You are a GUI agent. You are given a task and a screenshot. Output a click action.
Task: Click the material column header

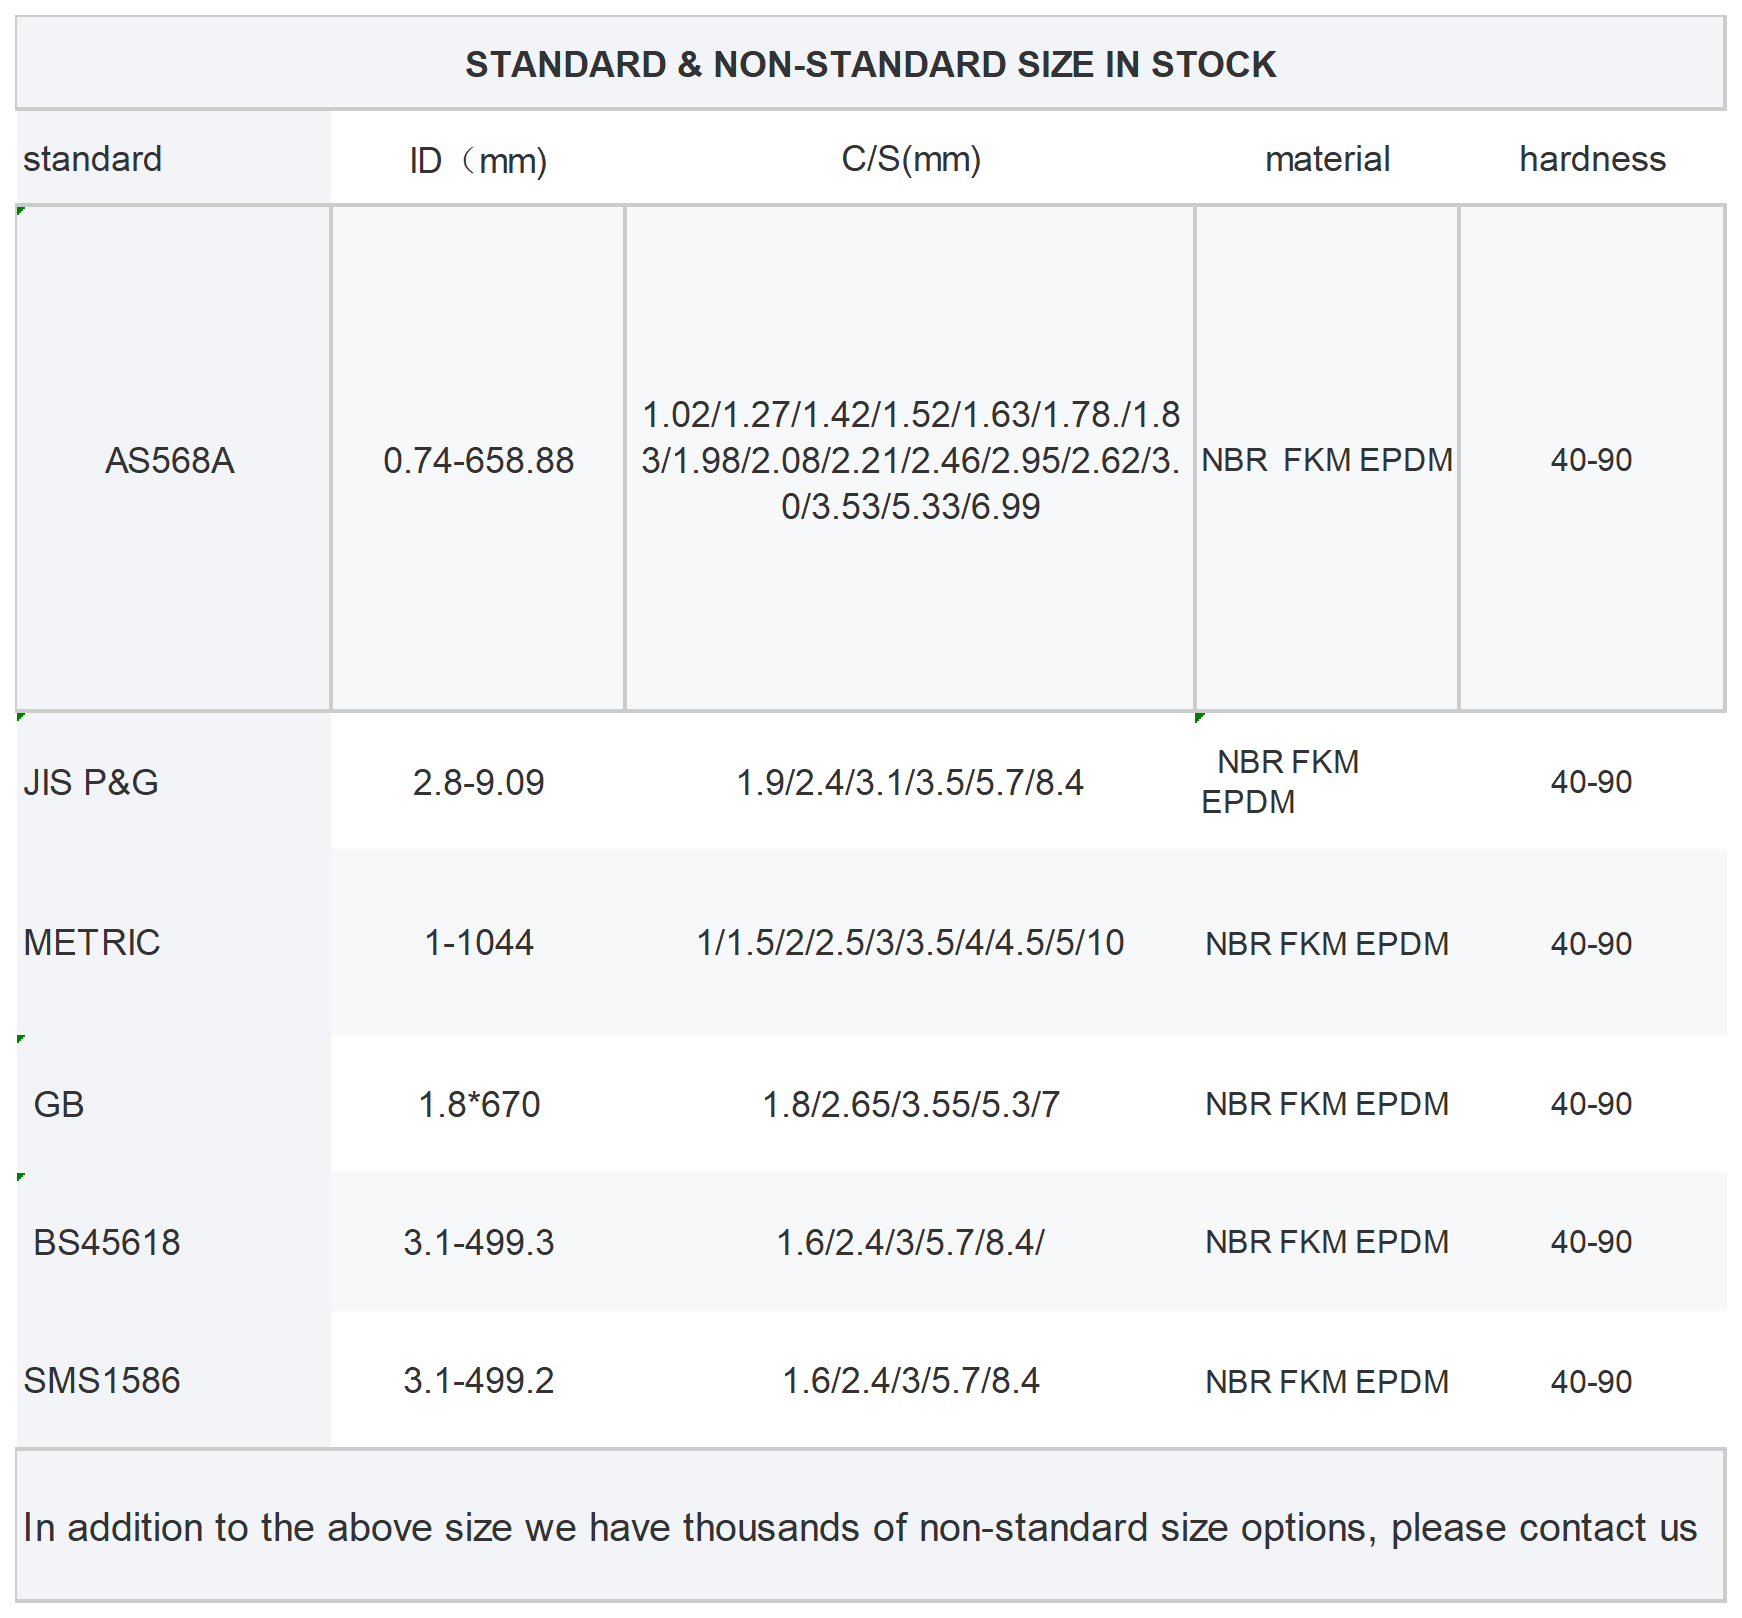1327,158
